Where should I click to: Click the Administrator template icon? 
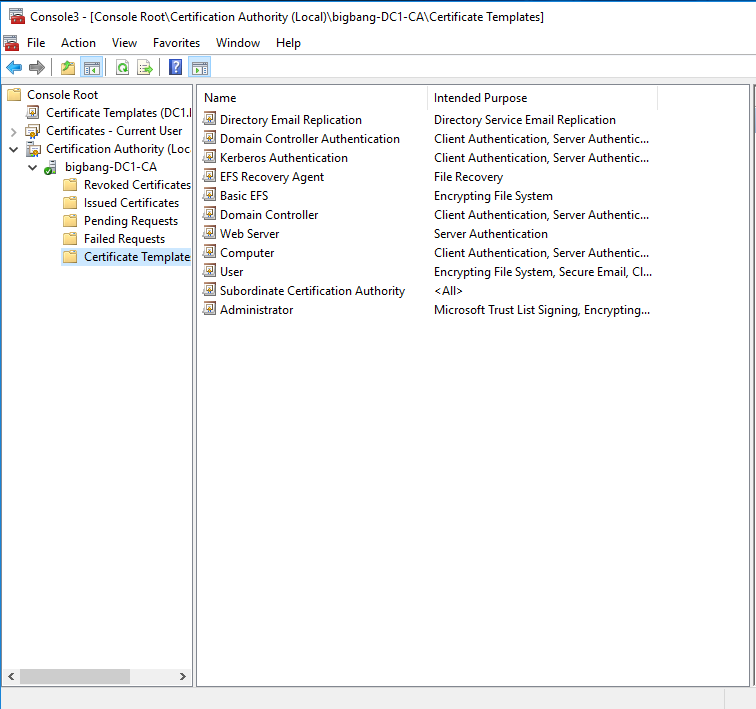[209, 309]
